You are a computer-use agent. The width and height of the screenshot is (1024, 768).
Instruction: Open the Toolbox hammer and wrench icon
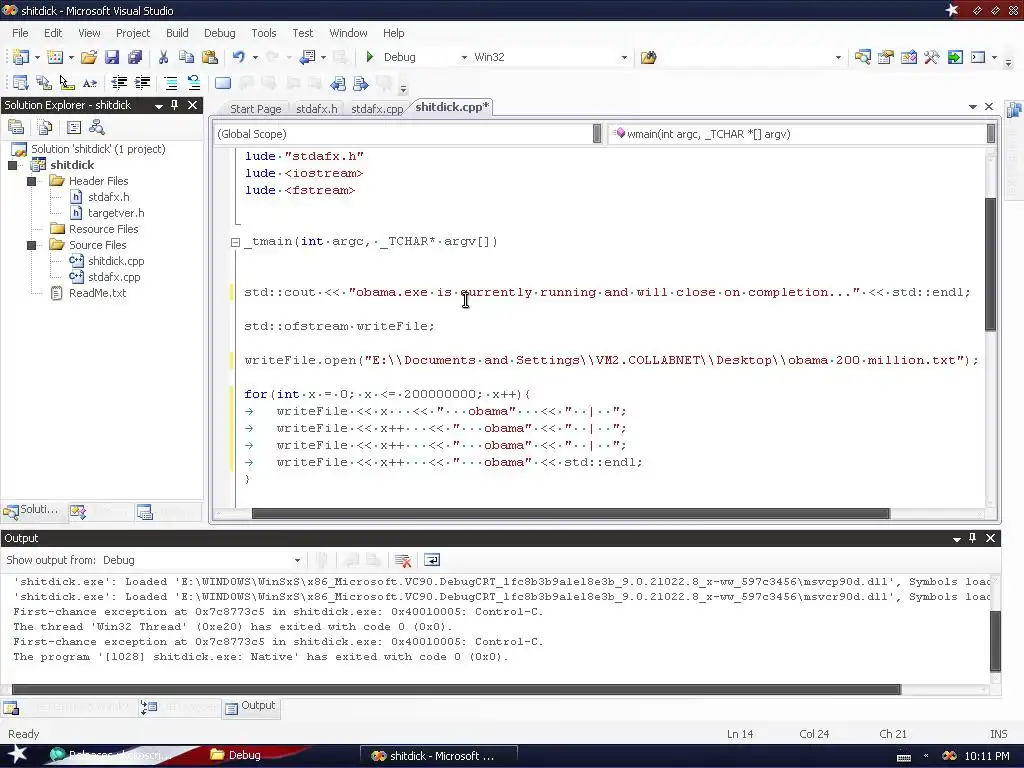(932, 57)
